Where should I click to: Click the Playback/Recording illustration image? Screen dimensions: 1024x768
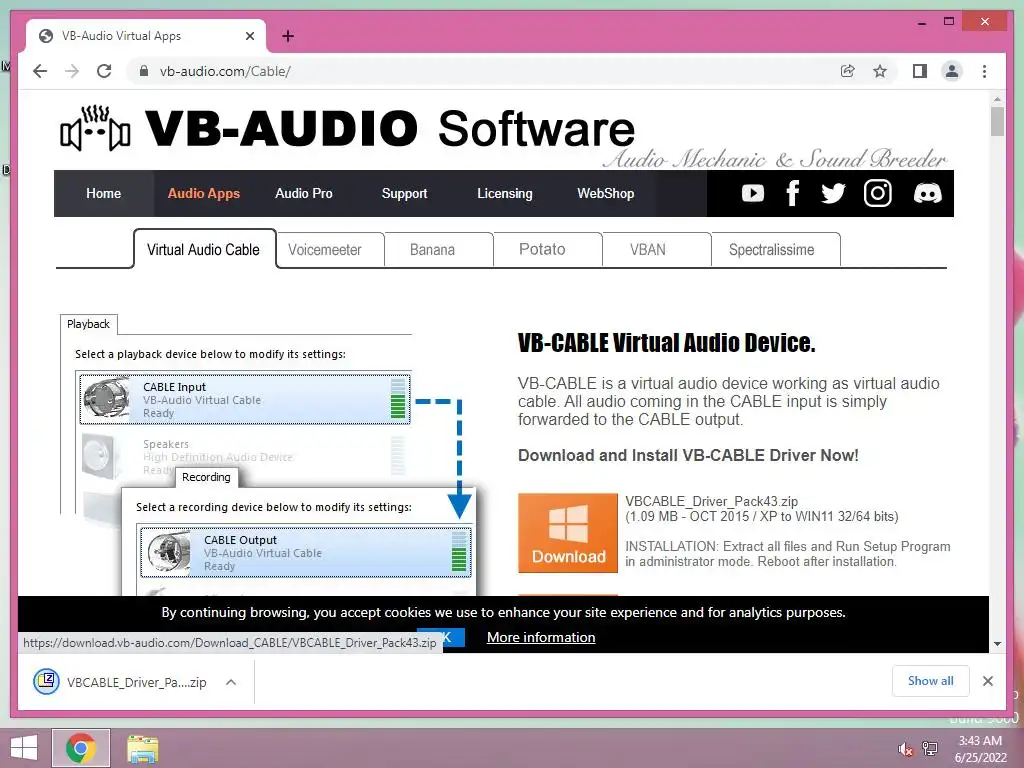(268, 454)
